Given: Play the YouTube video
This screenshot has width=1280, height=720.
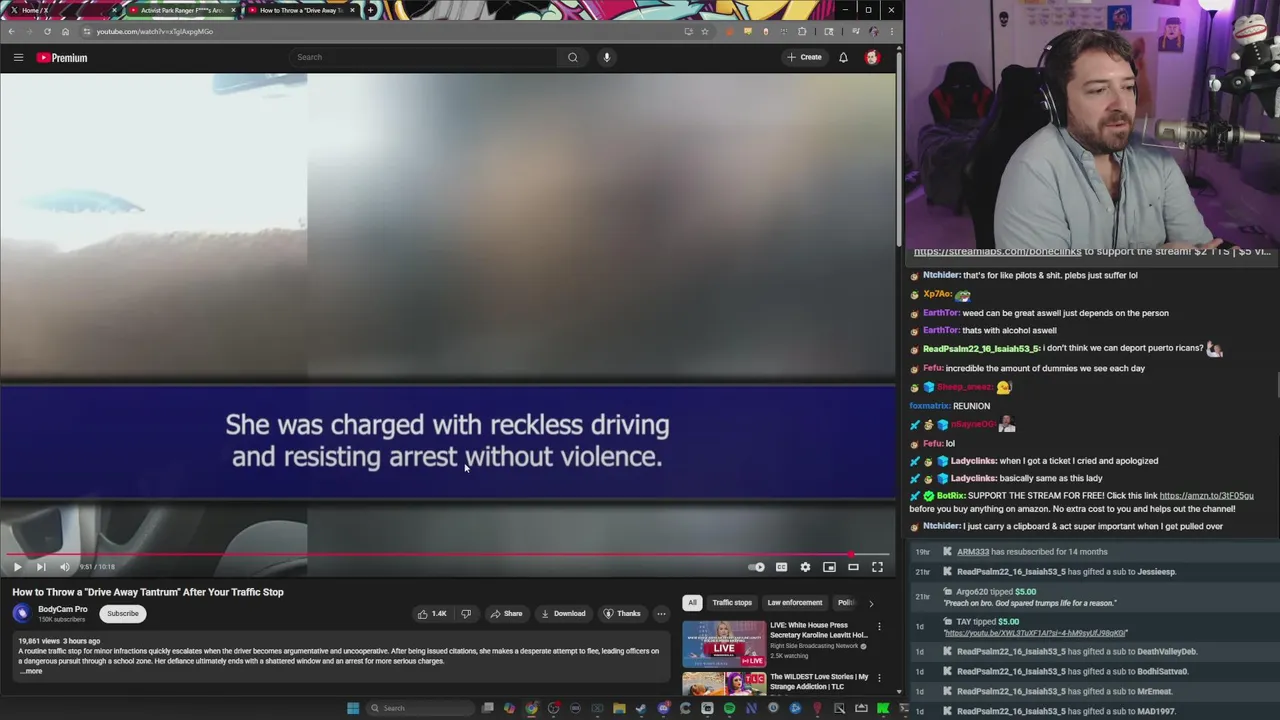Looking at the screenshot, I should coord(17,567).
